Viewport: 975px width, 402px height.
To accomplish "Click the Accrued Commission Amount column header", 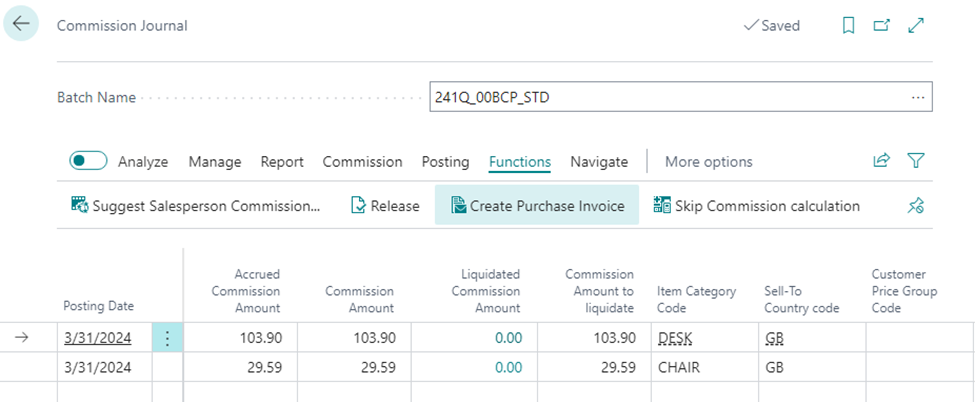I will coord(246,291).
